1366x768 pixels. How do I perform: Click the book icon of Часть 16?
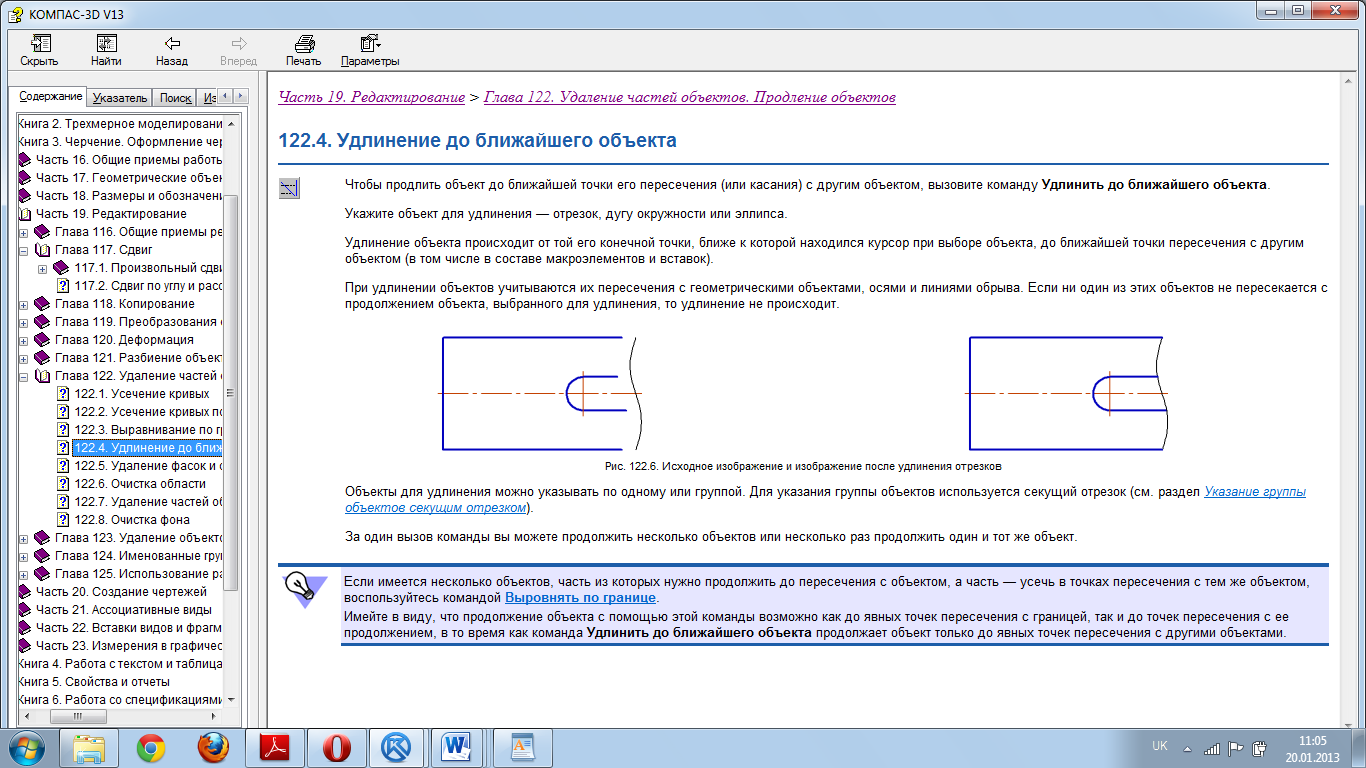click(x=26, y=160)
